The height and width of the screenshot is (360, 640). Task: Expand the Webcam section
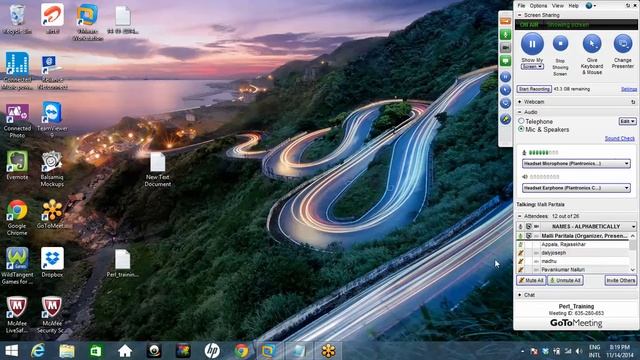(x=520, y=102)
